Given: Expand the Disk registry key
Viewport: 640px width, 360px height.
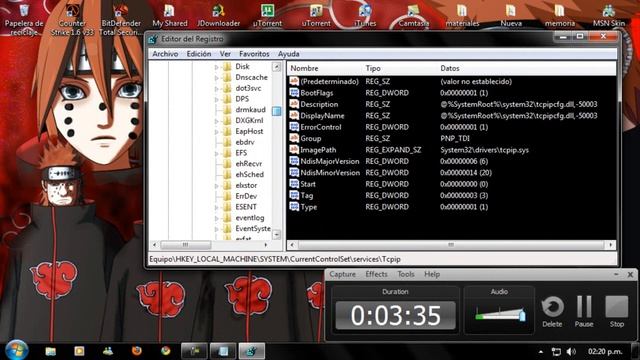Looking at the screenshot, I should 217,67.
